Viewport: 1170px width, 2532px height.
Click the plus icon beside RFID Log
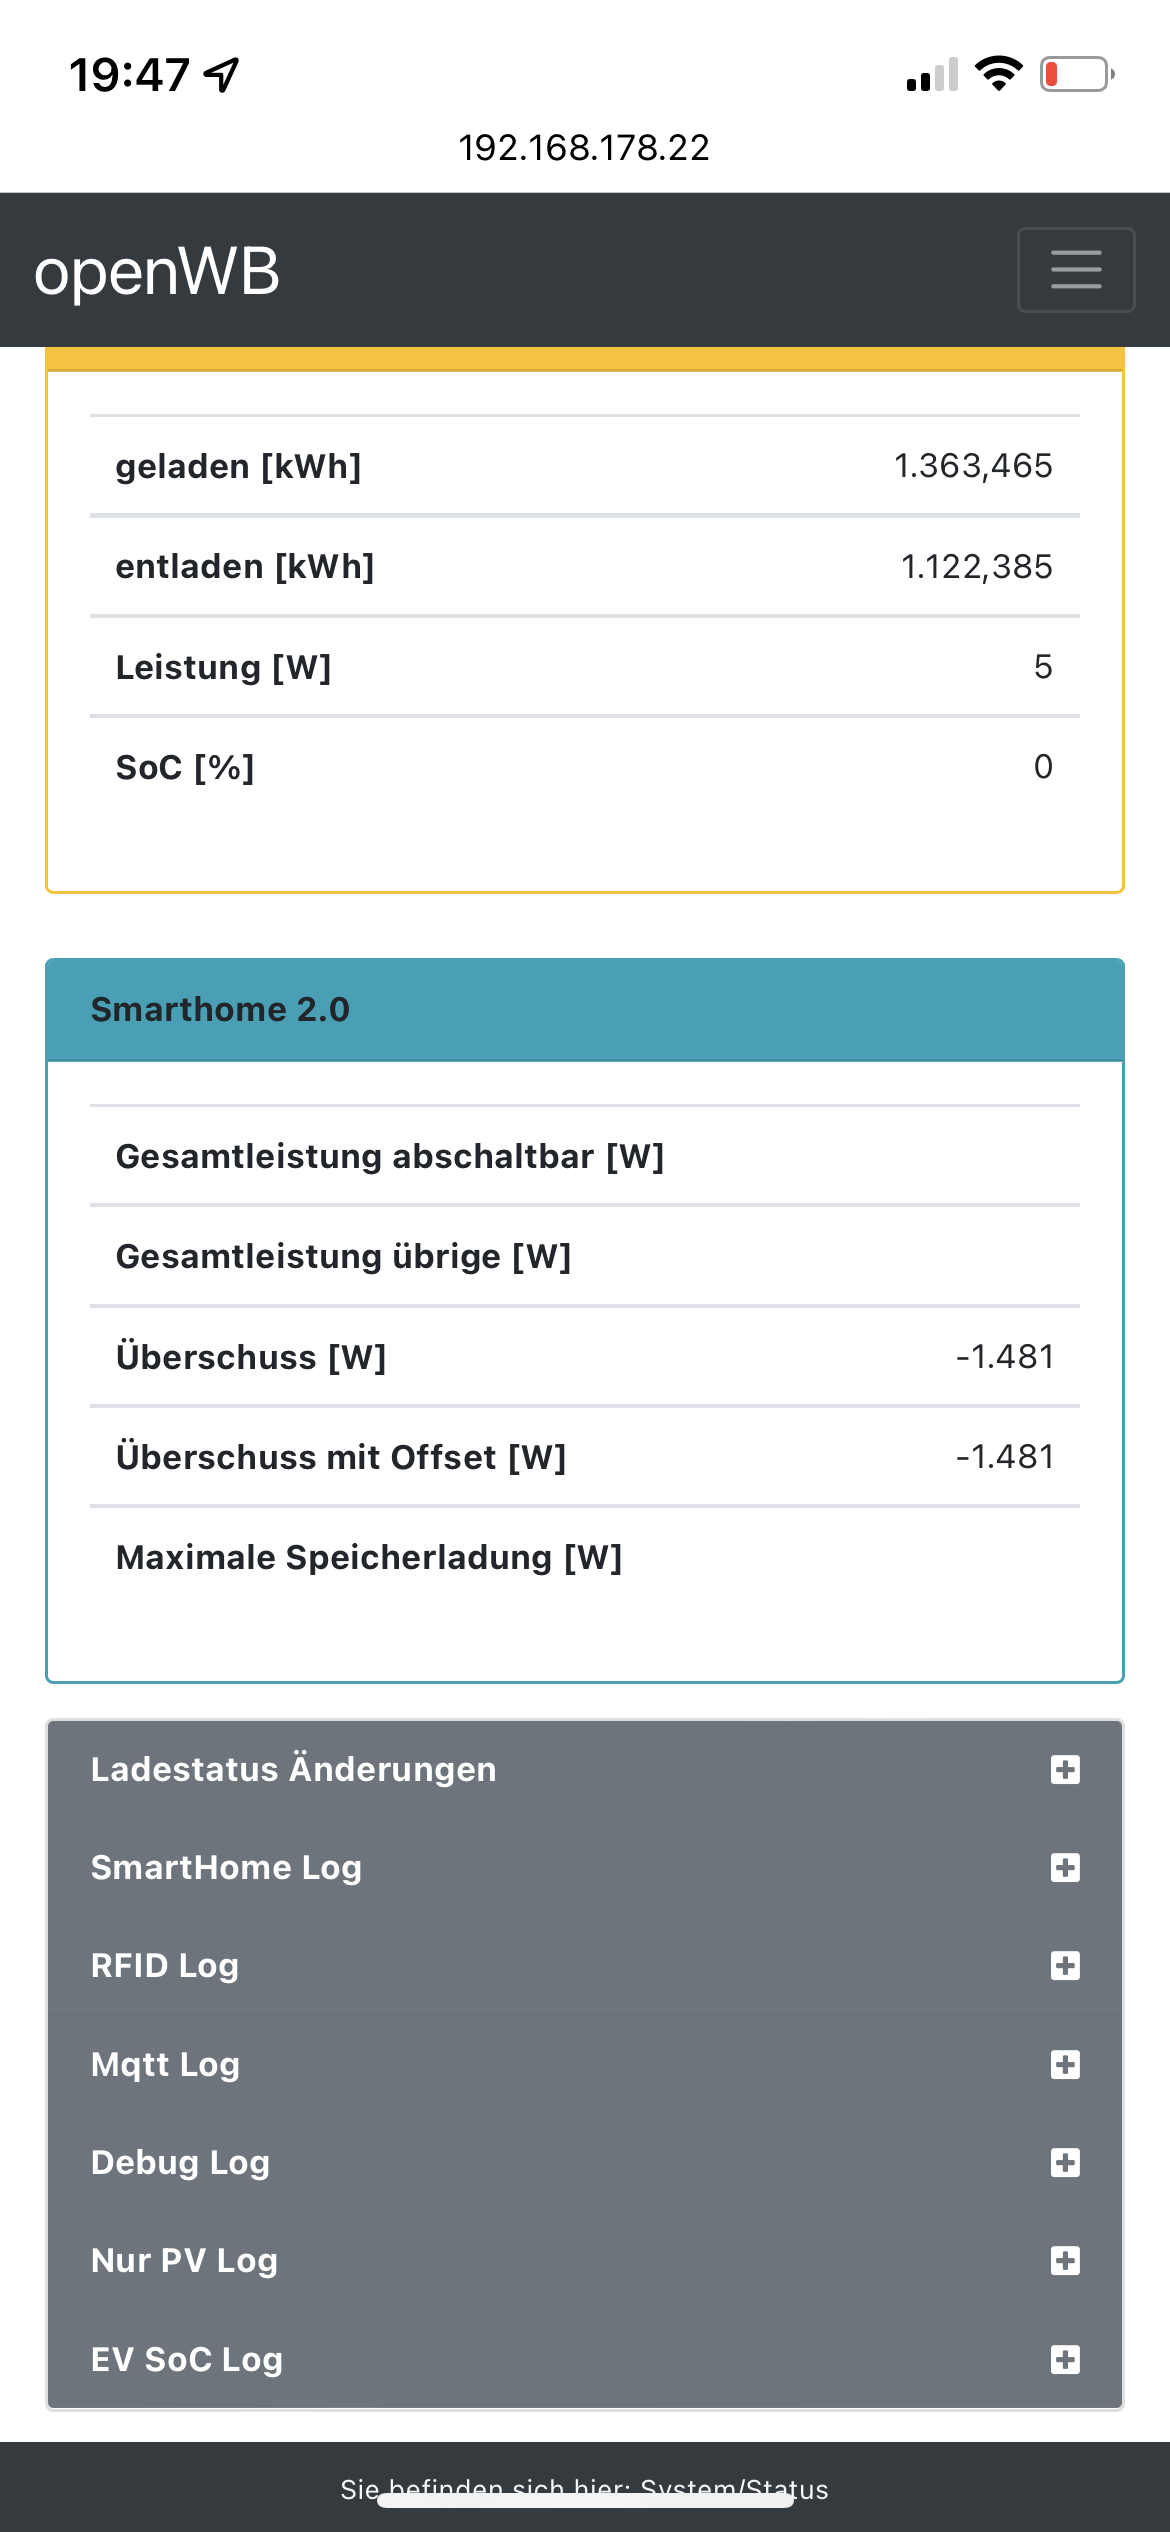(1065, 1966)
